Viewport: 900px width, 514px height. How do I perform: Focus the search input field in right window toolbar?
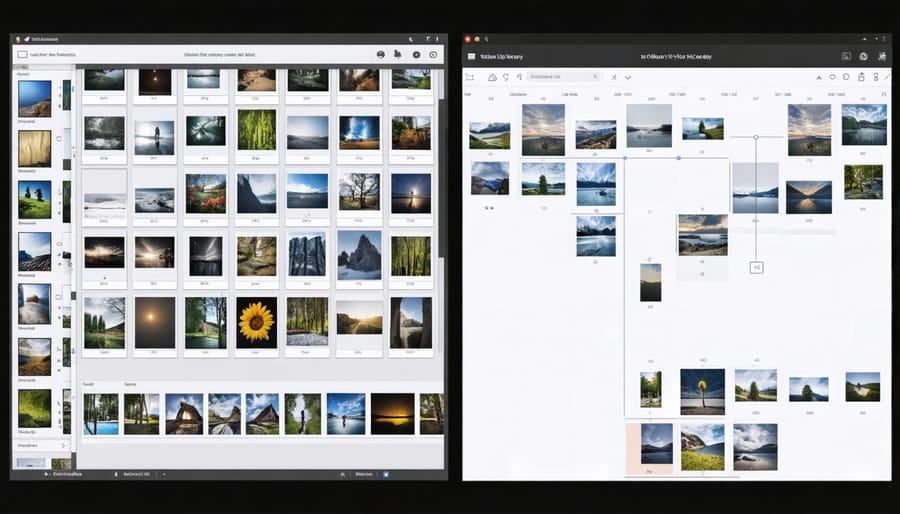[x=563, y=76]
